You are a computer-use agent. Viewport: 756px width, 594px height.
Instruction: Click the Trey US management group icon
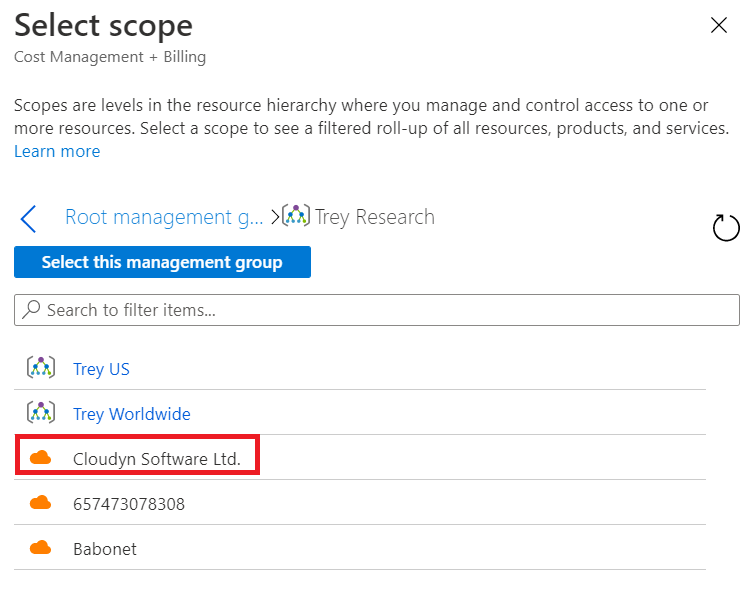coord(40,368)
